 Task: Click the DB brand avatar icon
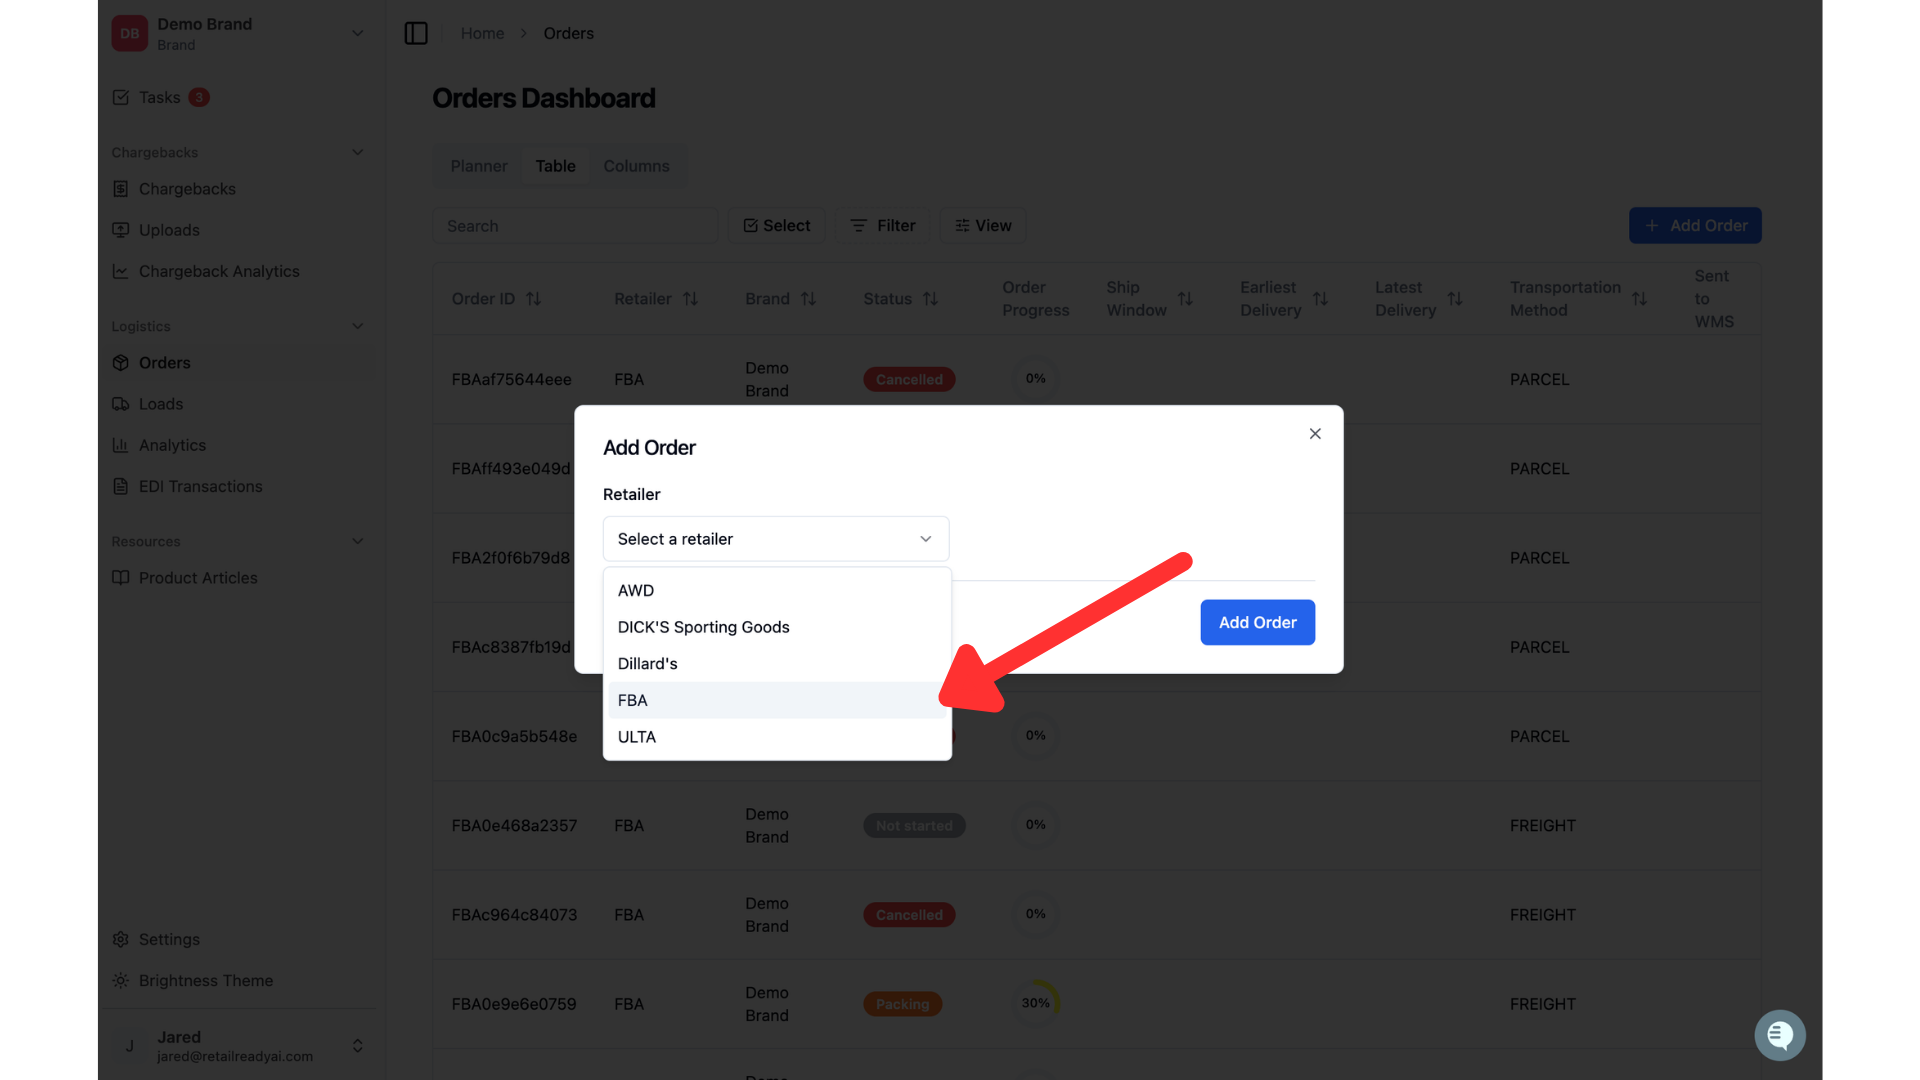coord(130,33)
